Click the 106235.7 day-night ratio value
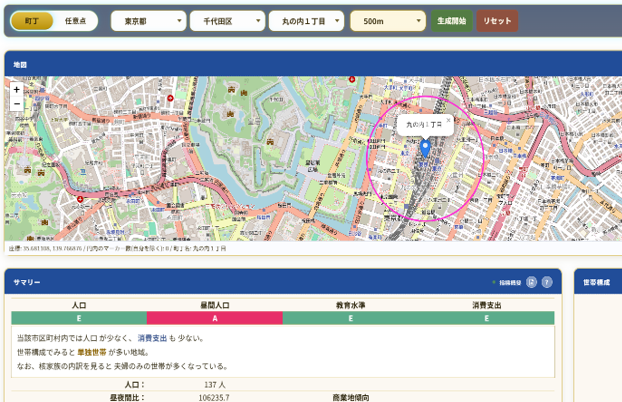 click(x=214, y=397)
